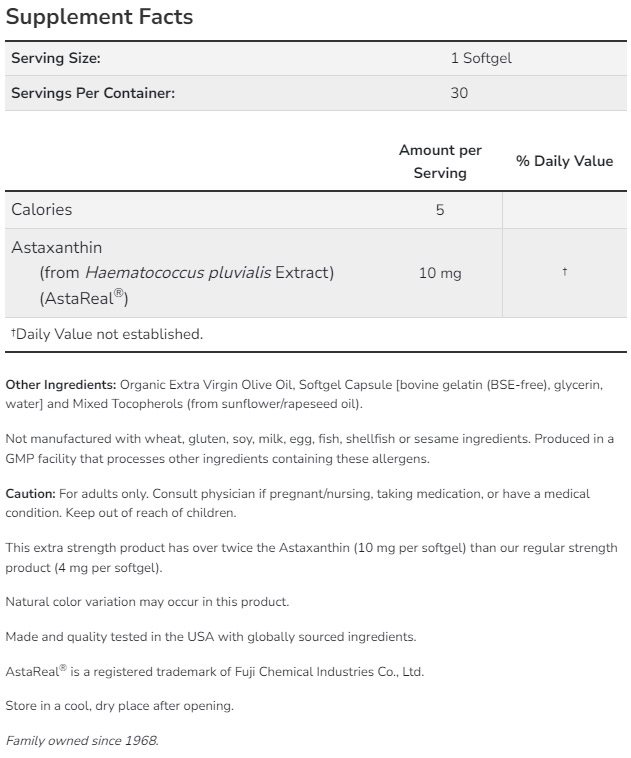Image resolution: width=631 pixels, height=758 pixels.
Task: Select the 30 servings value
Action: (x=459, y=93)
